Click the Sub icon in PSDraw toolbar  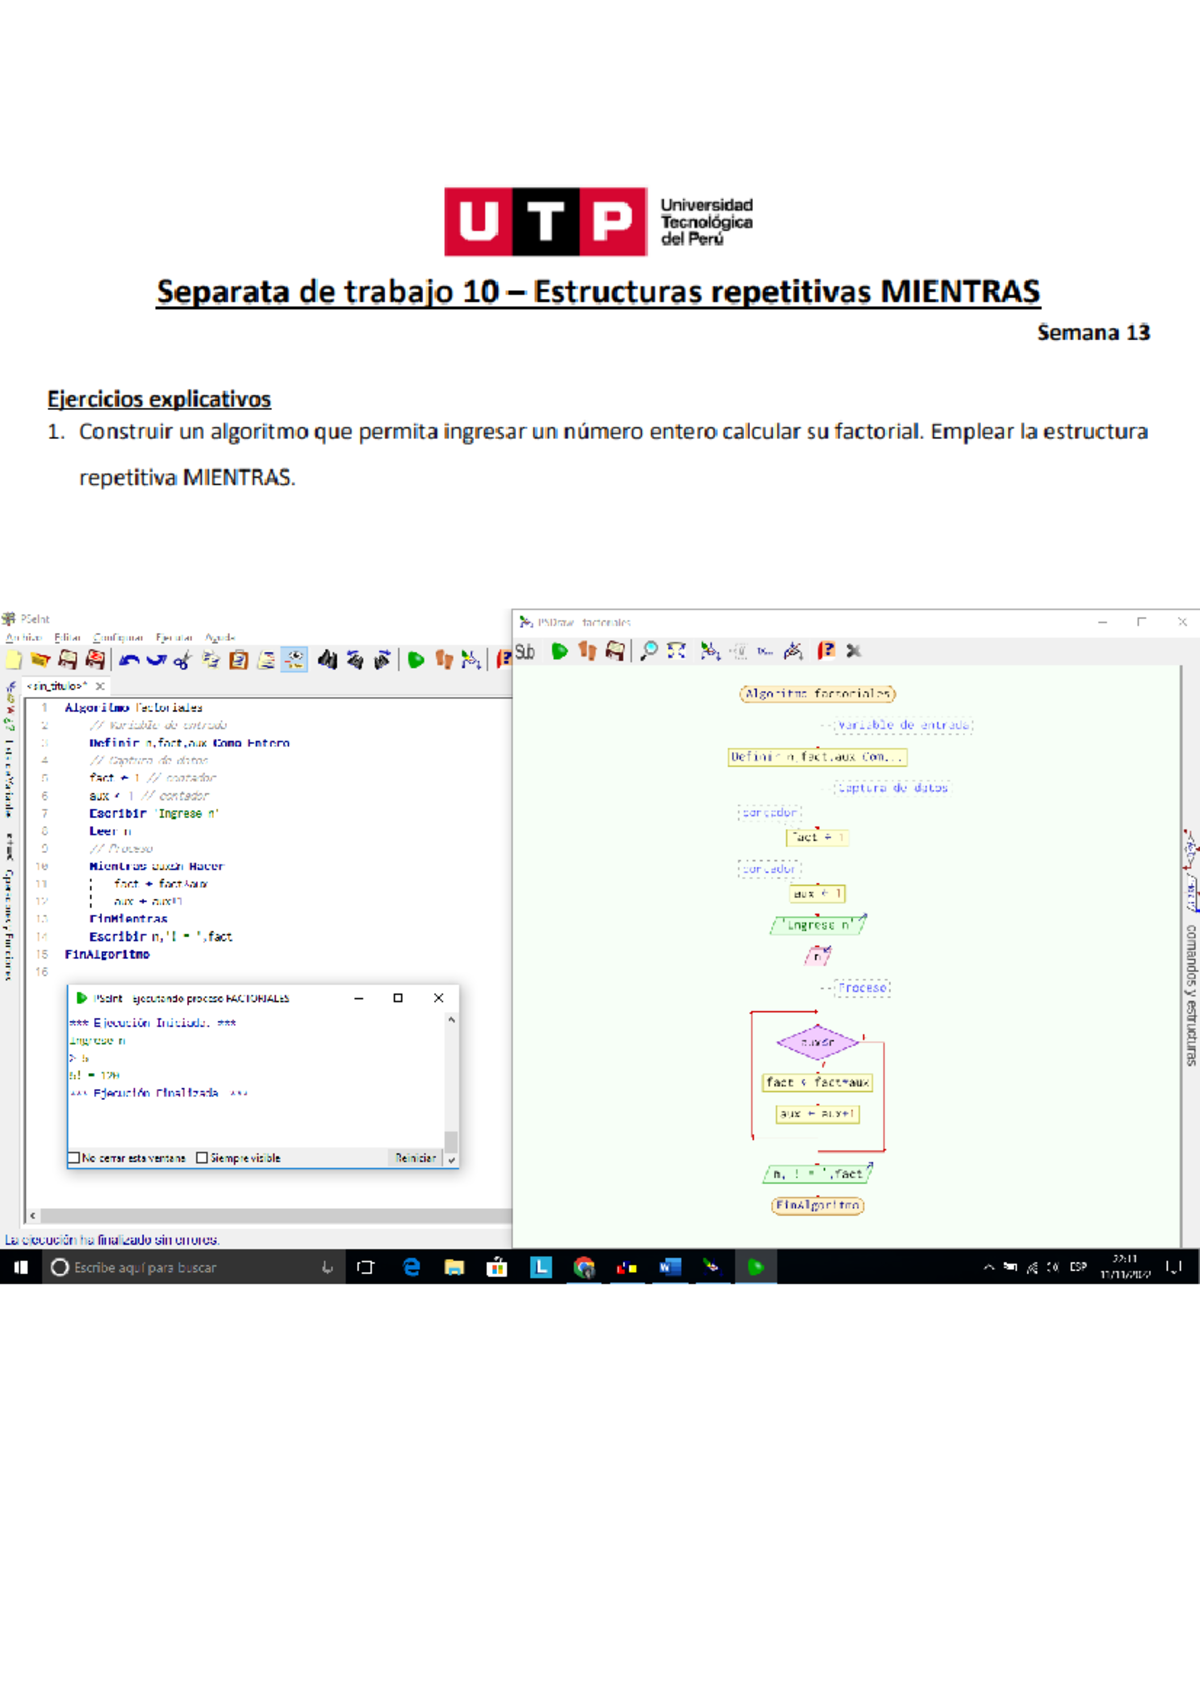(525, 652)
